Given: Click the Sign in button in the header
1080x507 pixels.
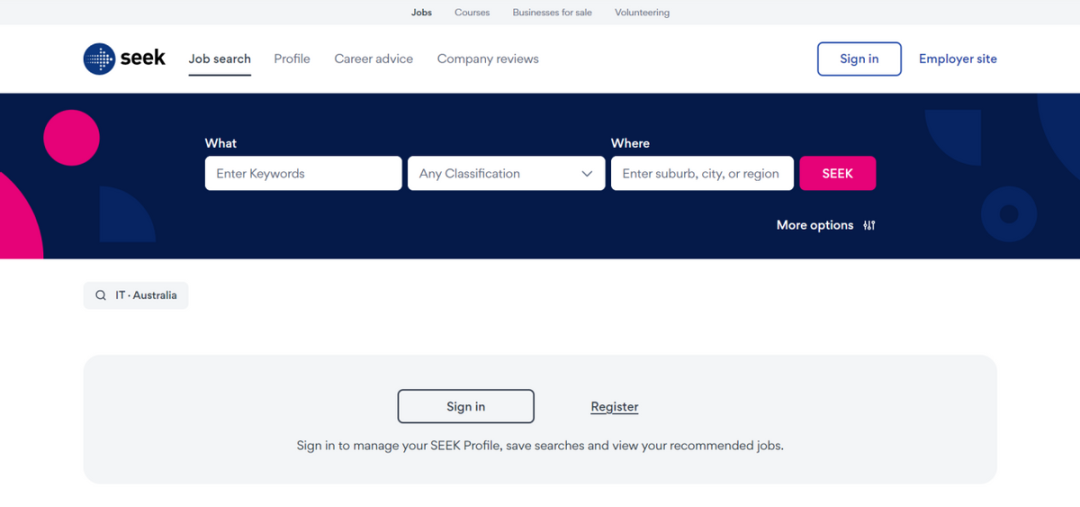Looking at the screenshot, I should click(x=859, y=59).
